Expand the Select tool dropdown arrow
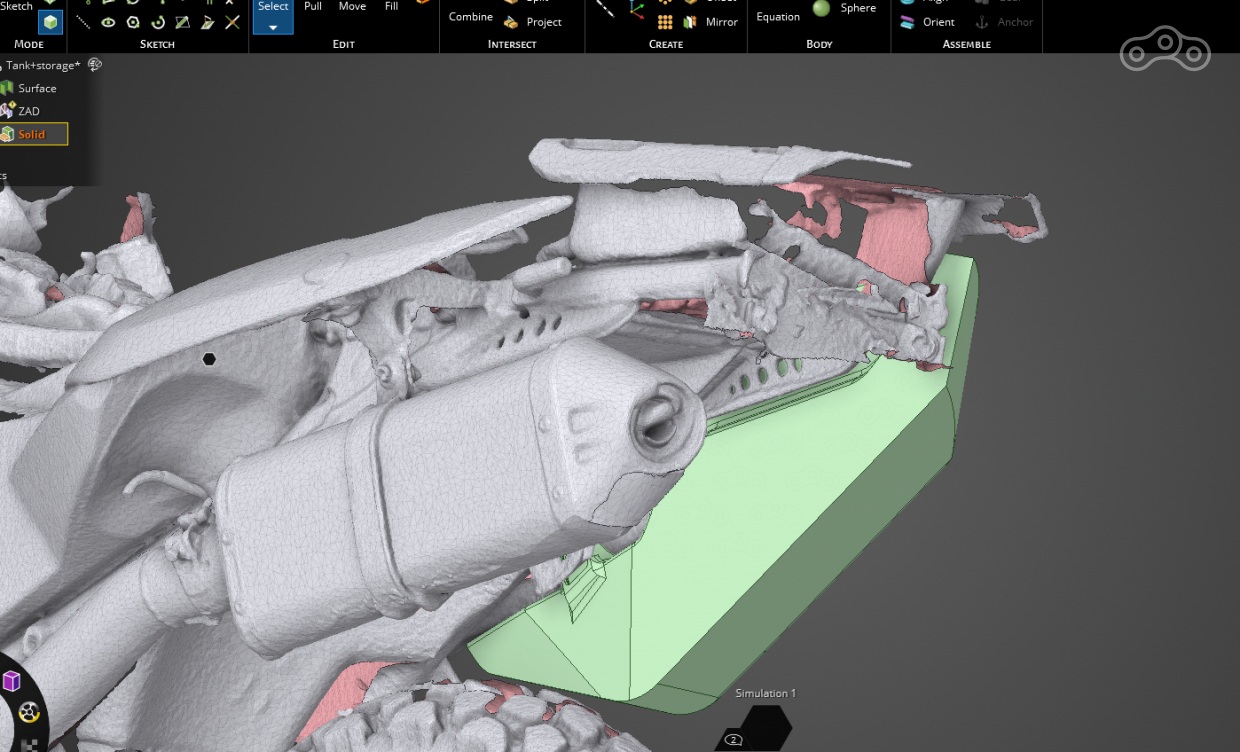This screenshot has width=1240, height=752. tap(273, 27)
